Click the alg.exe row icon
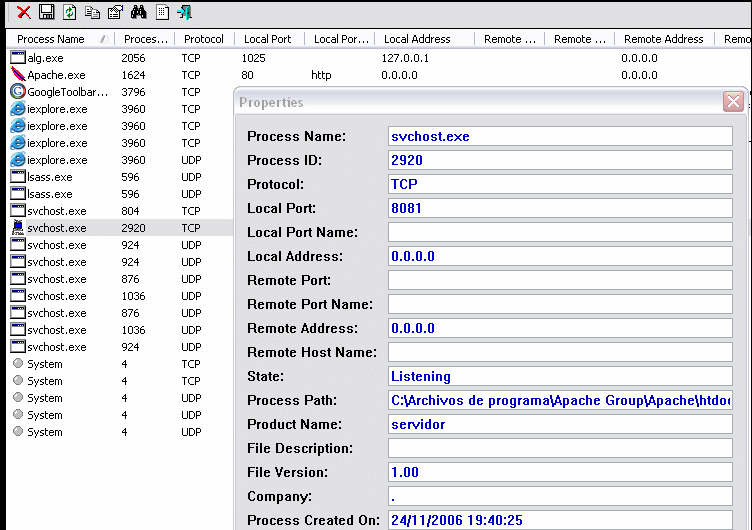 point(18,58)
